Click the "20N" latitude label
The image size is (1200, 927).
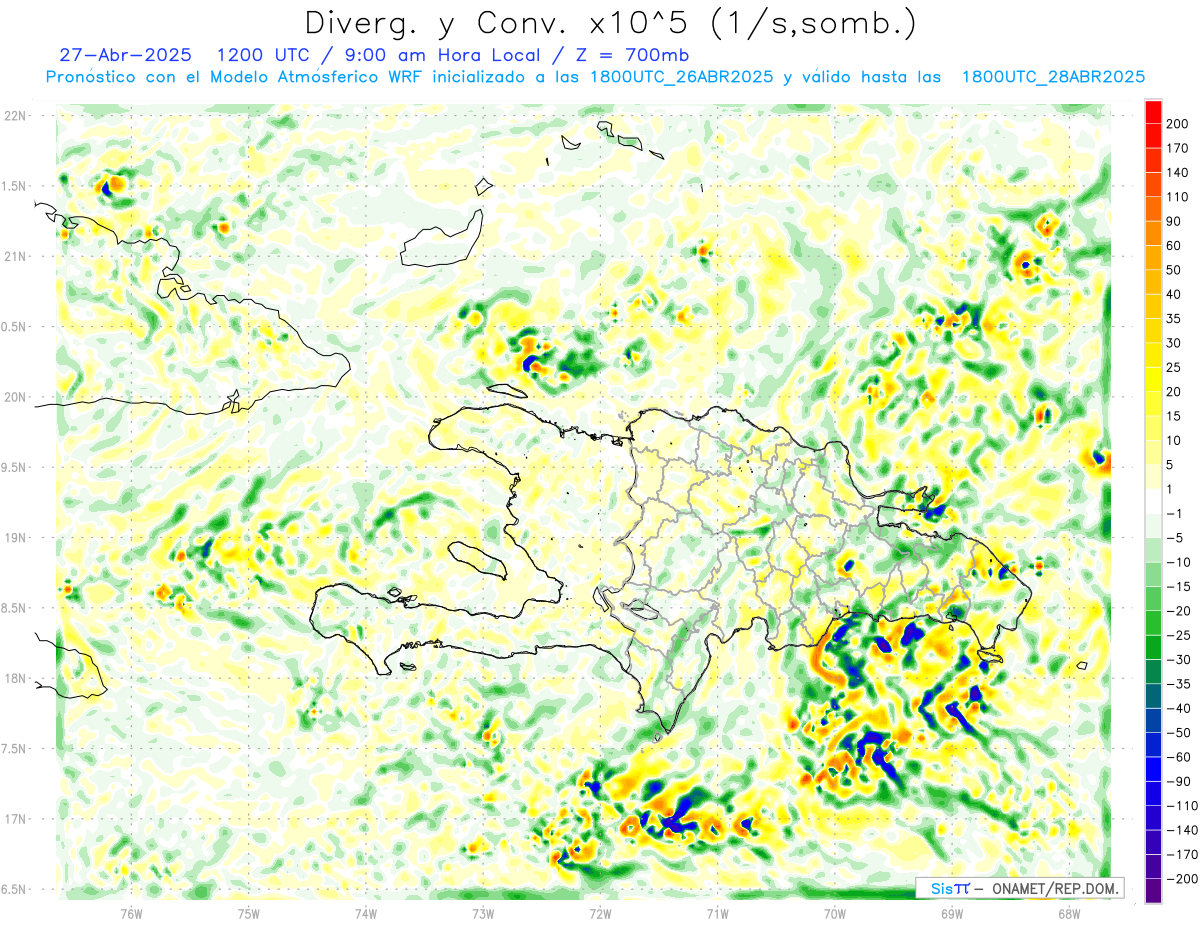tap(14, 397)
